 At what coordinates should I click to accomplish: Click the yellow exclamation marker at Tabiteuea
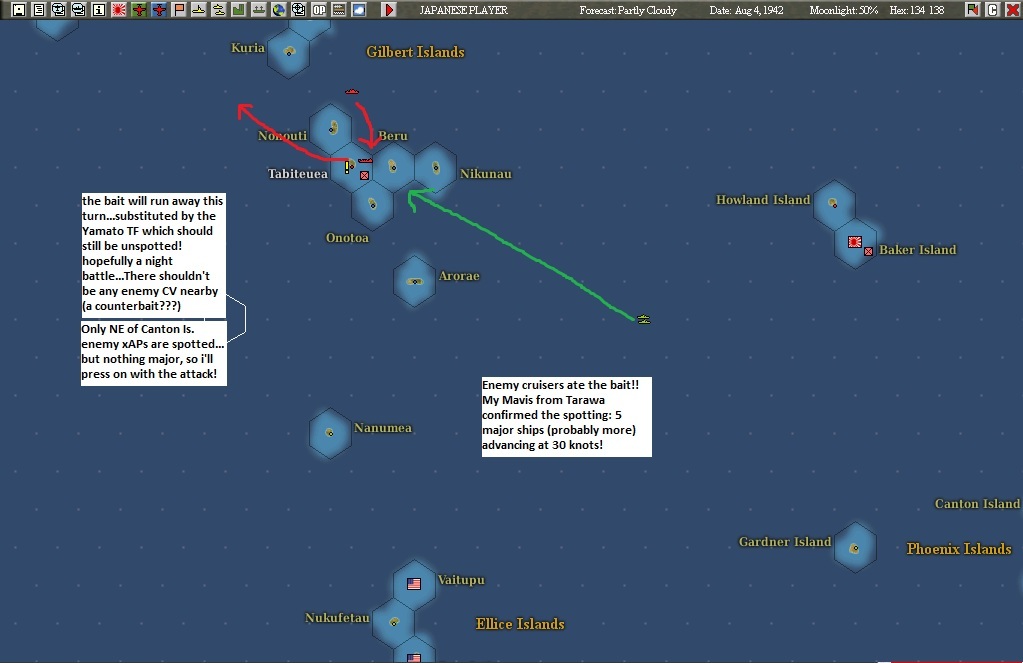tap(347, 168)
